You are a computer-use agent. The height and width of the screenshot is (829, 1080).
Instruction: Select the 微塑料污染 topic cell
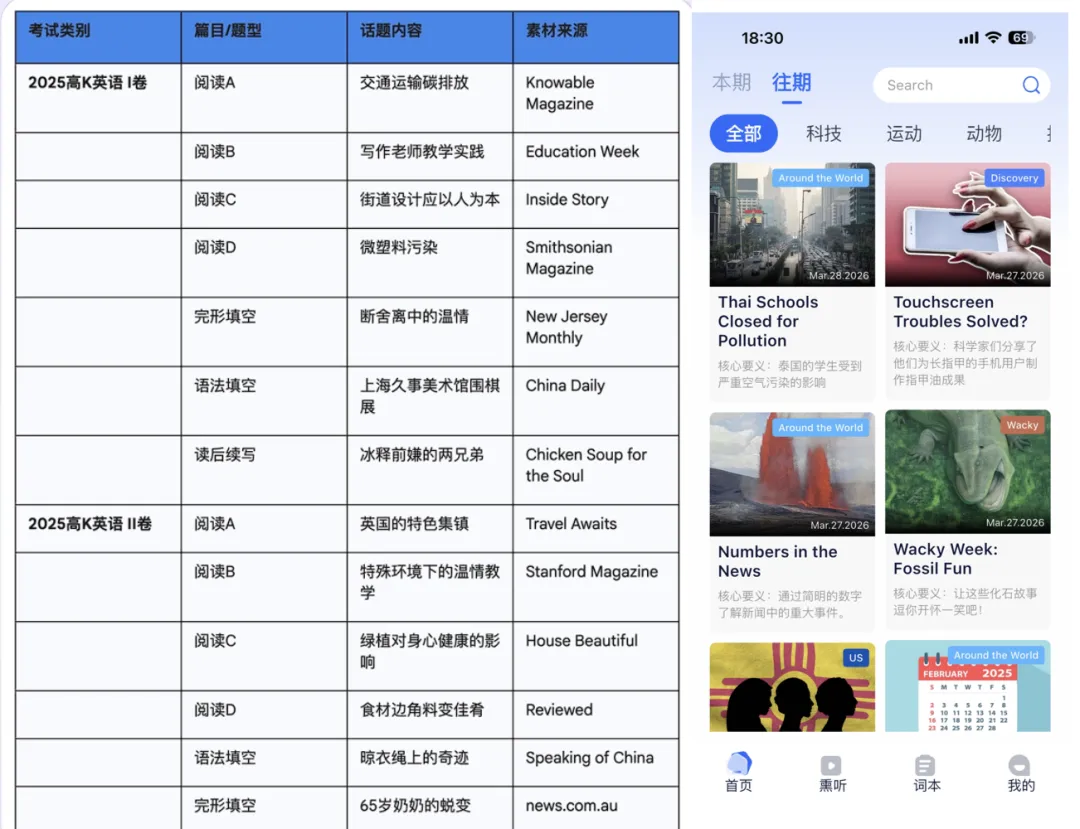(430, 263)
